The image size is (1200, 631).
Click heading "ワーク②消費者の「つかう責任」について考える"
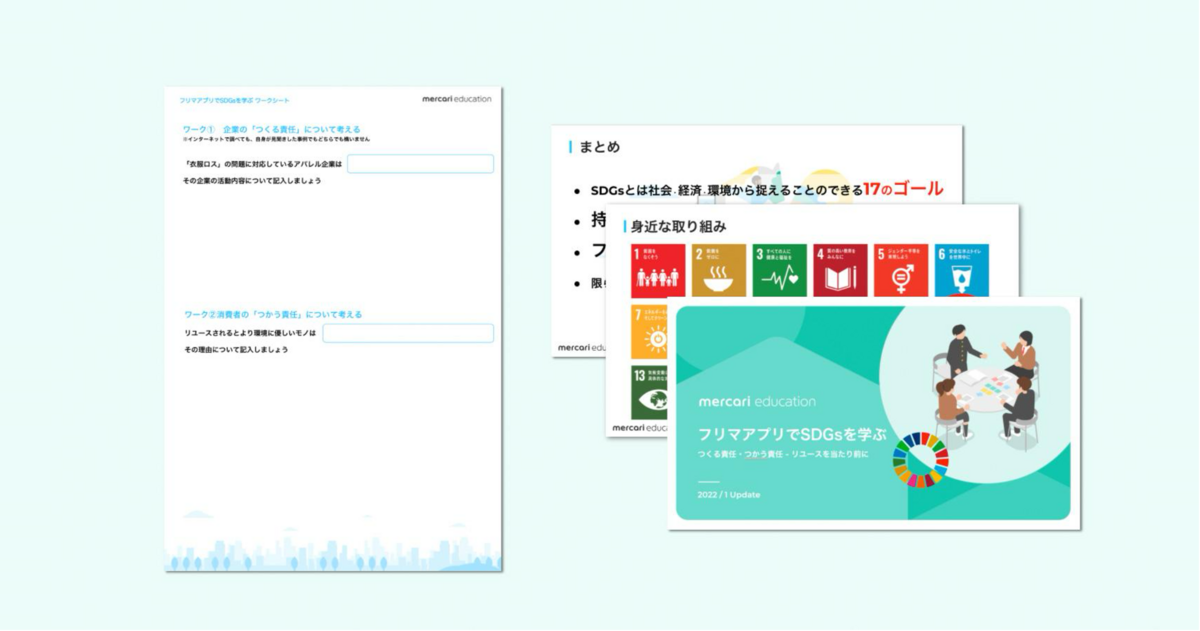(x=272, y=314)
